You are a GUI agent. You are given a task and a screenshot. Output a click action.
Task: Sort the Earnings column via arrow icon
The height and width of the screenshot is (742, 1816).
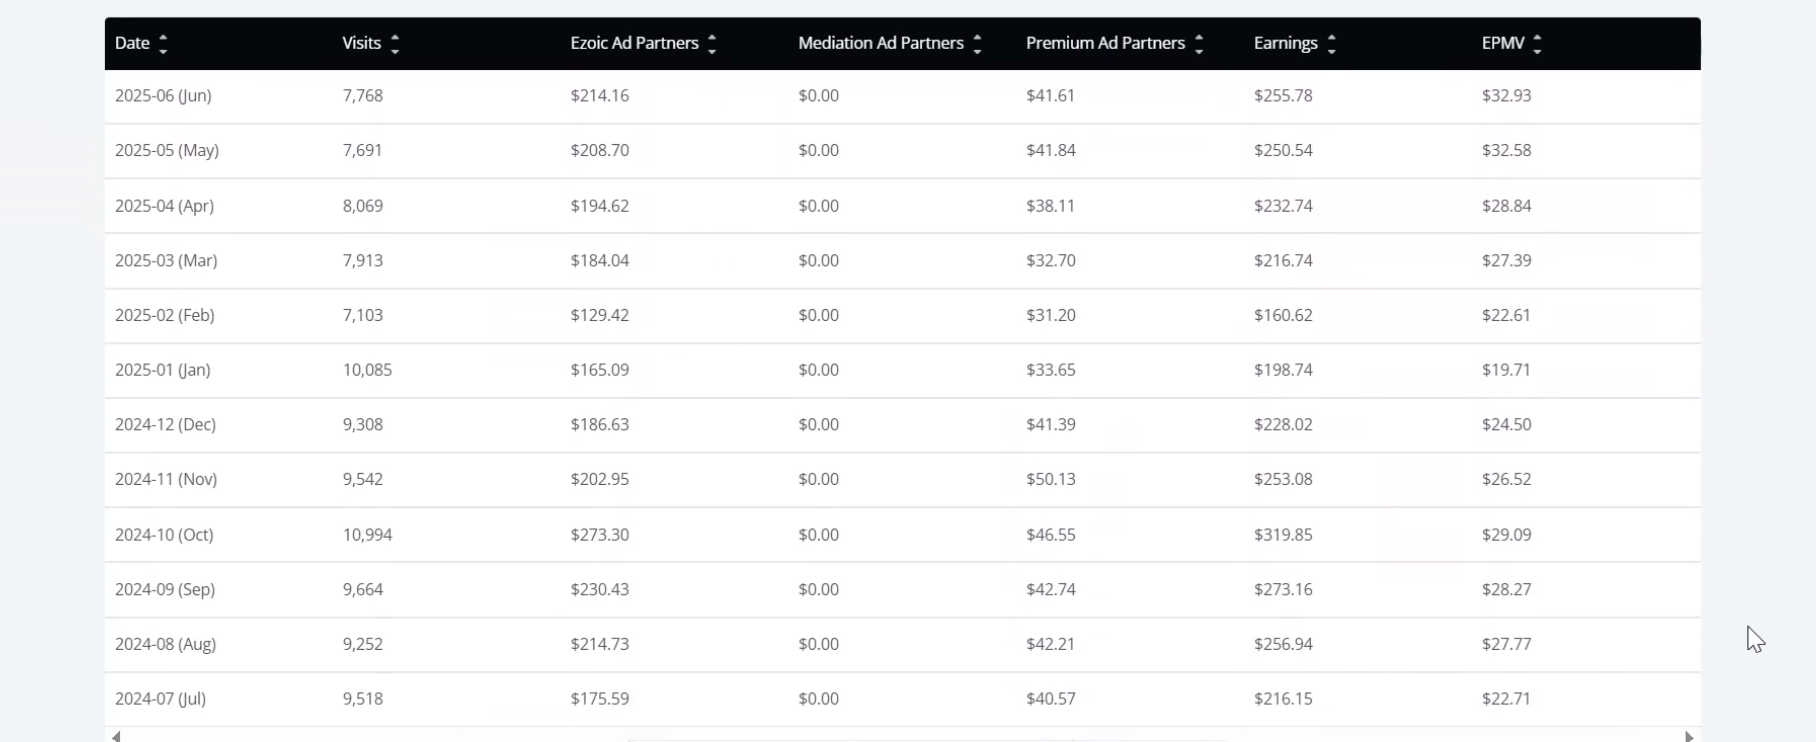(x=1331, y=44)
